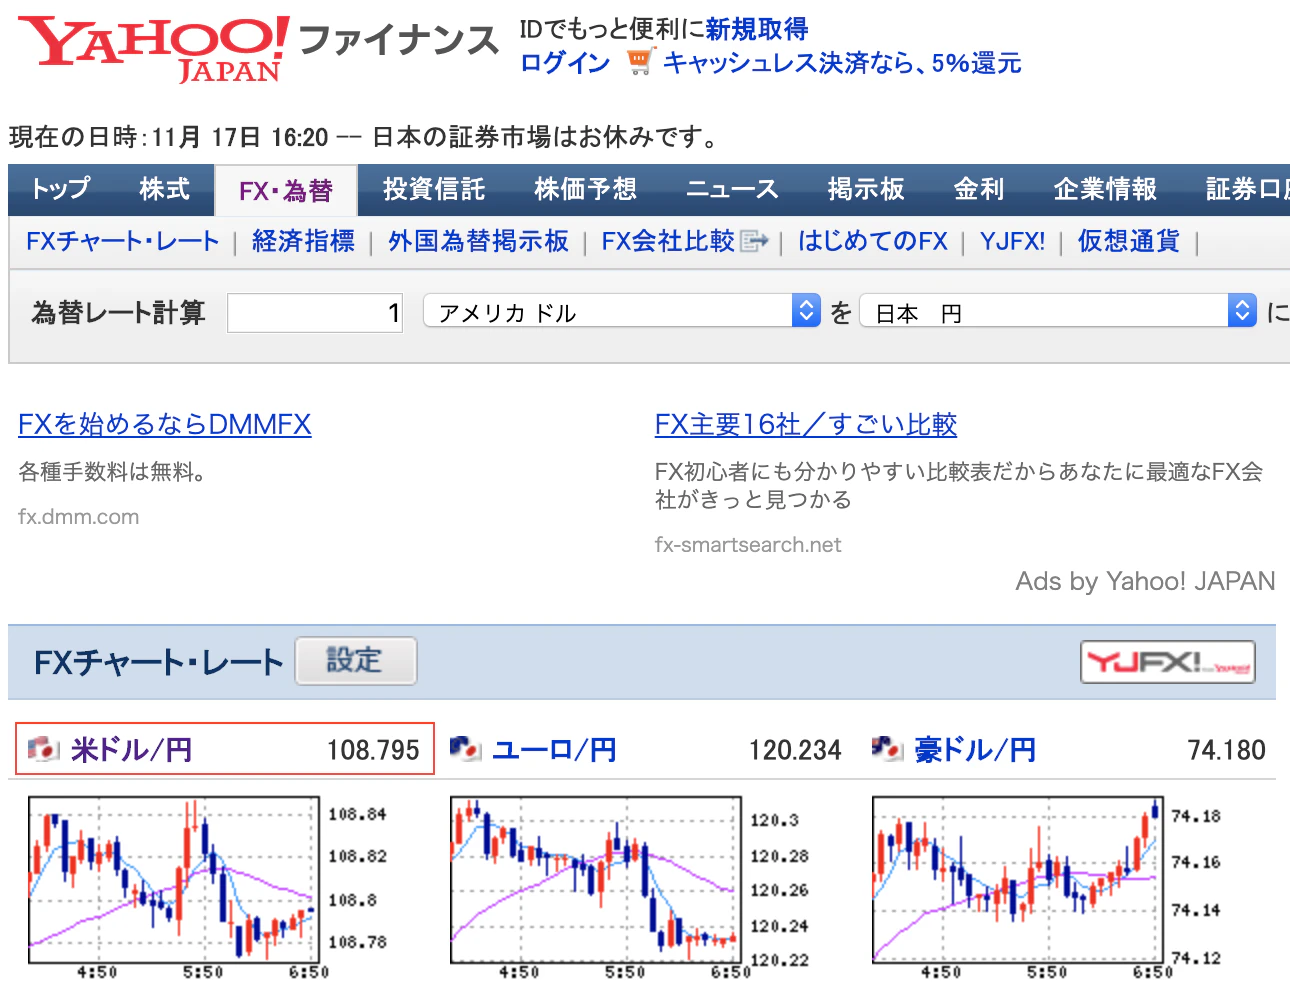
Task: Click the fx-smartsearch.net ad URL
Action: pos(748,545)
